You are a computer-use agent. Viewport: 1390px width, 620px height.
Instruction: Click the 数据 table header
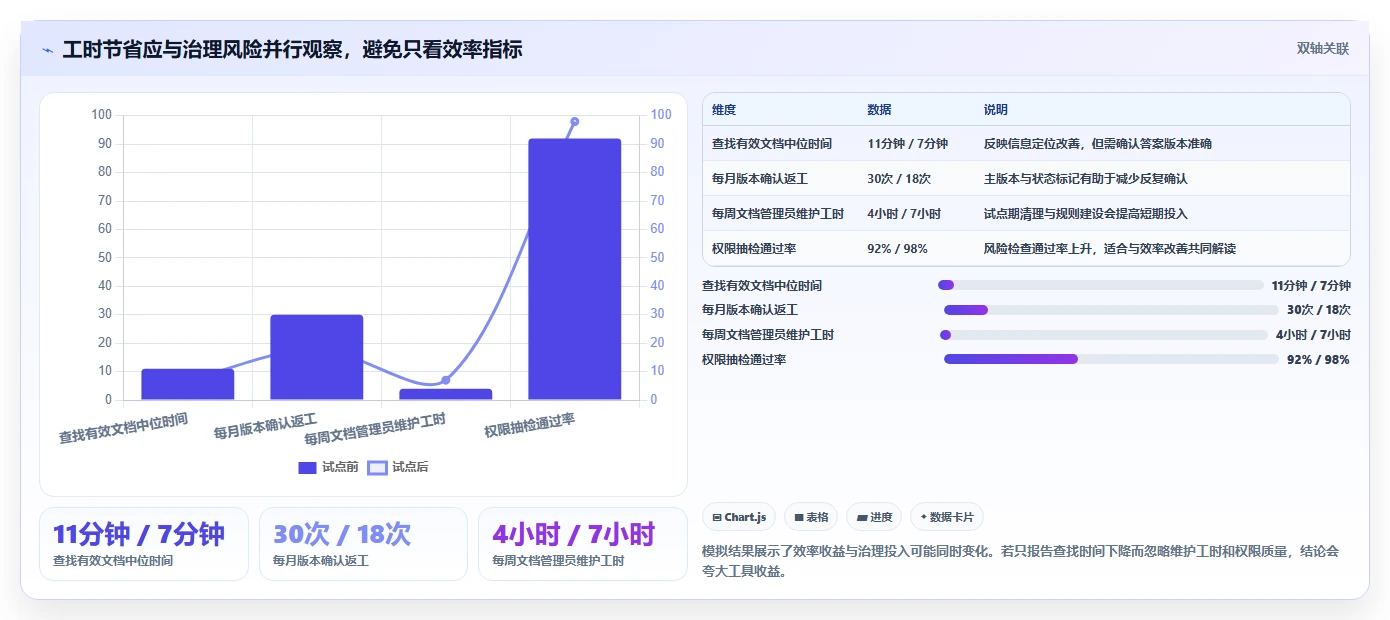coord(880,110)
